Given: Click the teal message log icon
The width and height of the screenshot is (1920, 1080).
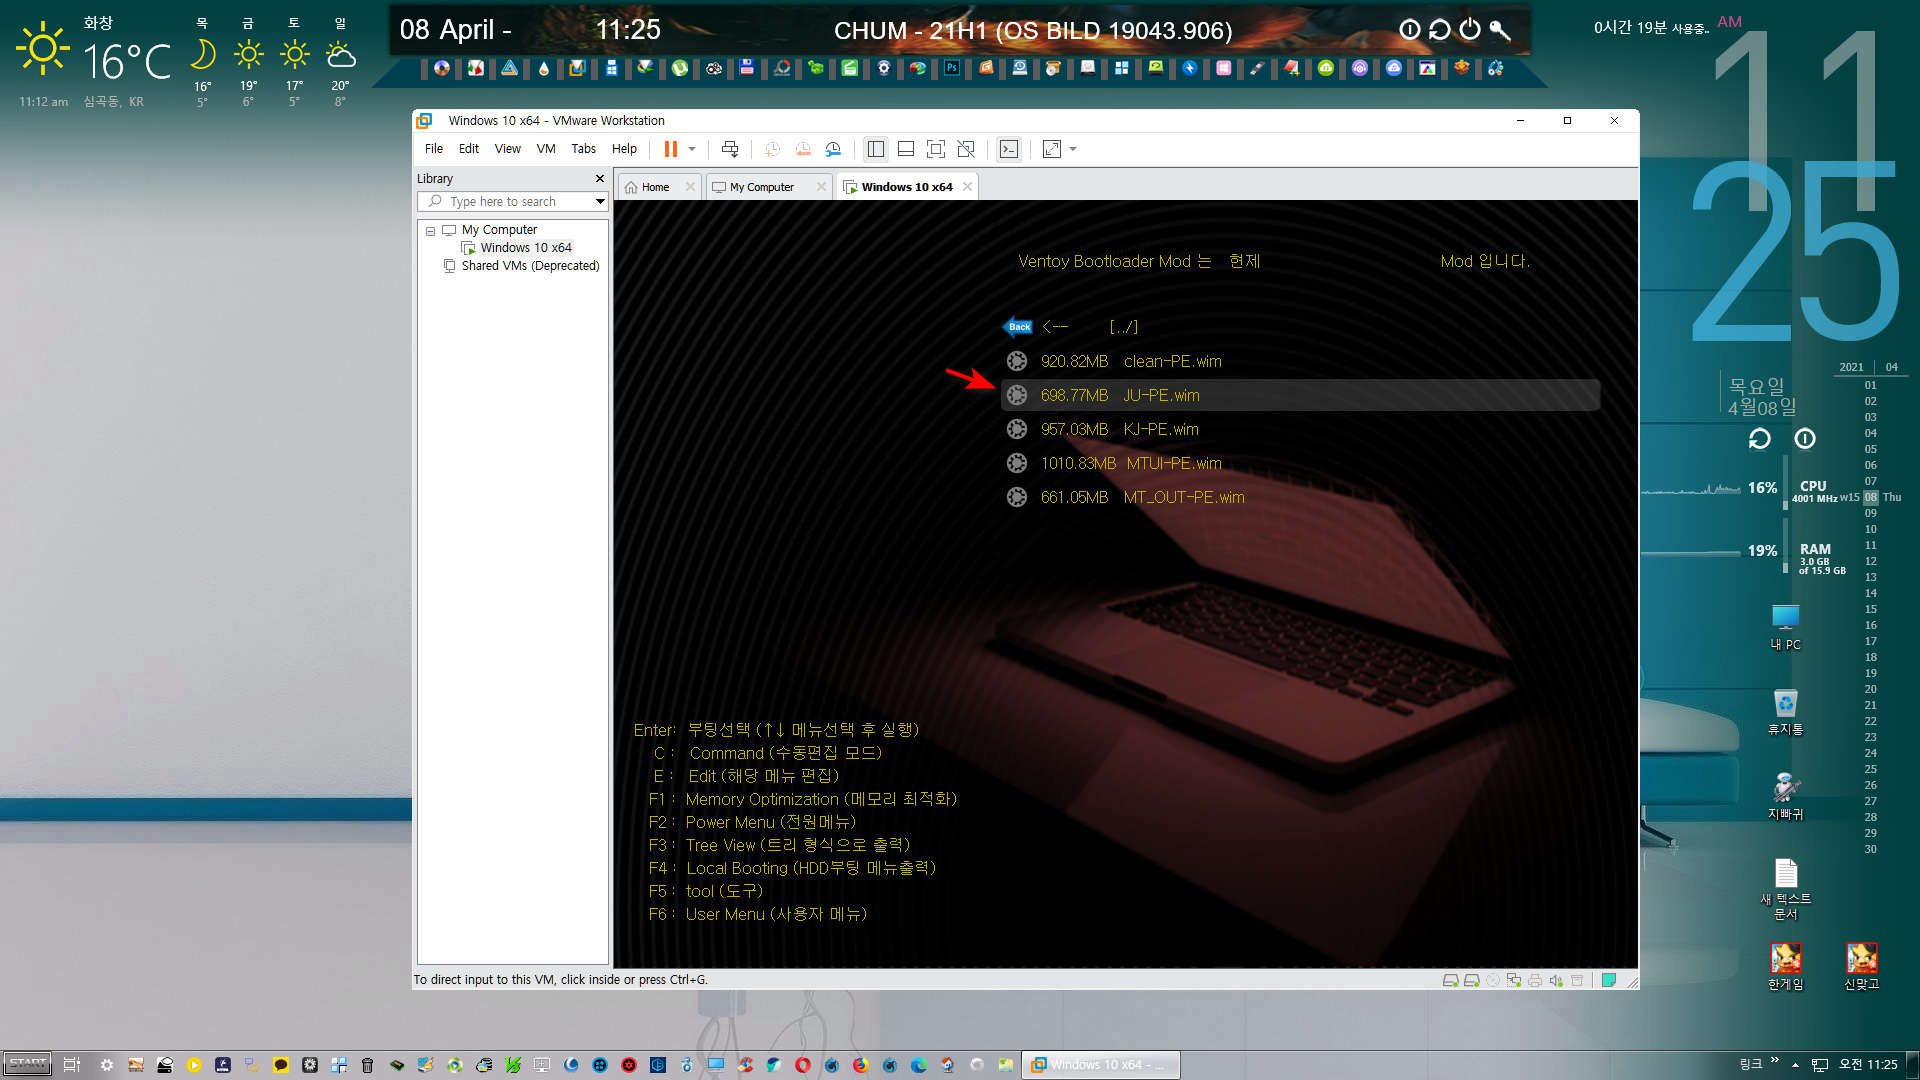Looking at the screenshot, I should coord(1608,980).
